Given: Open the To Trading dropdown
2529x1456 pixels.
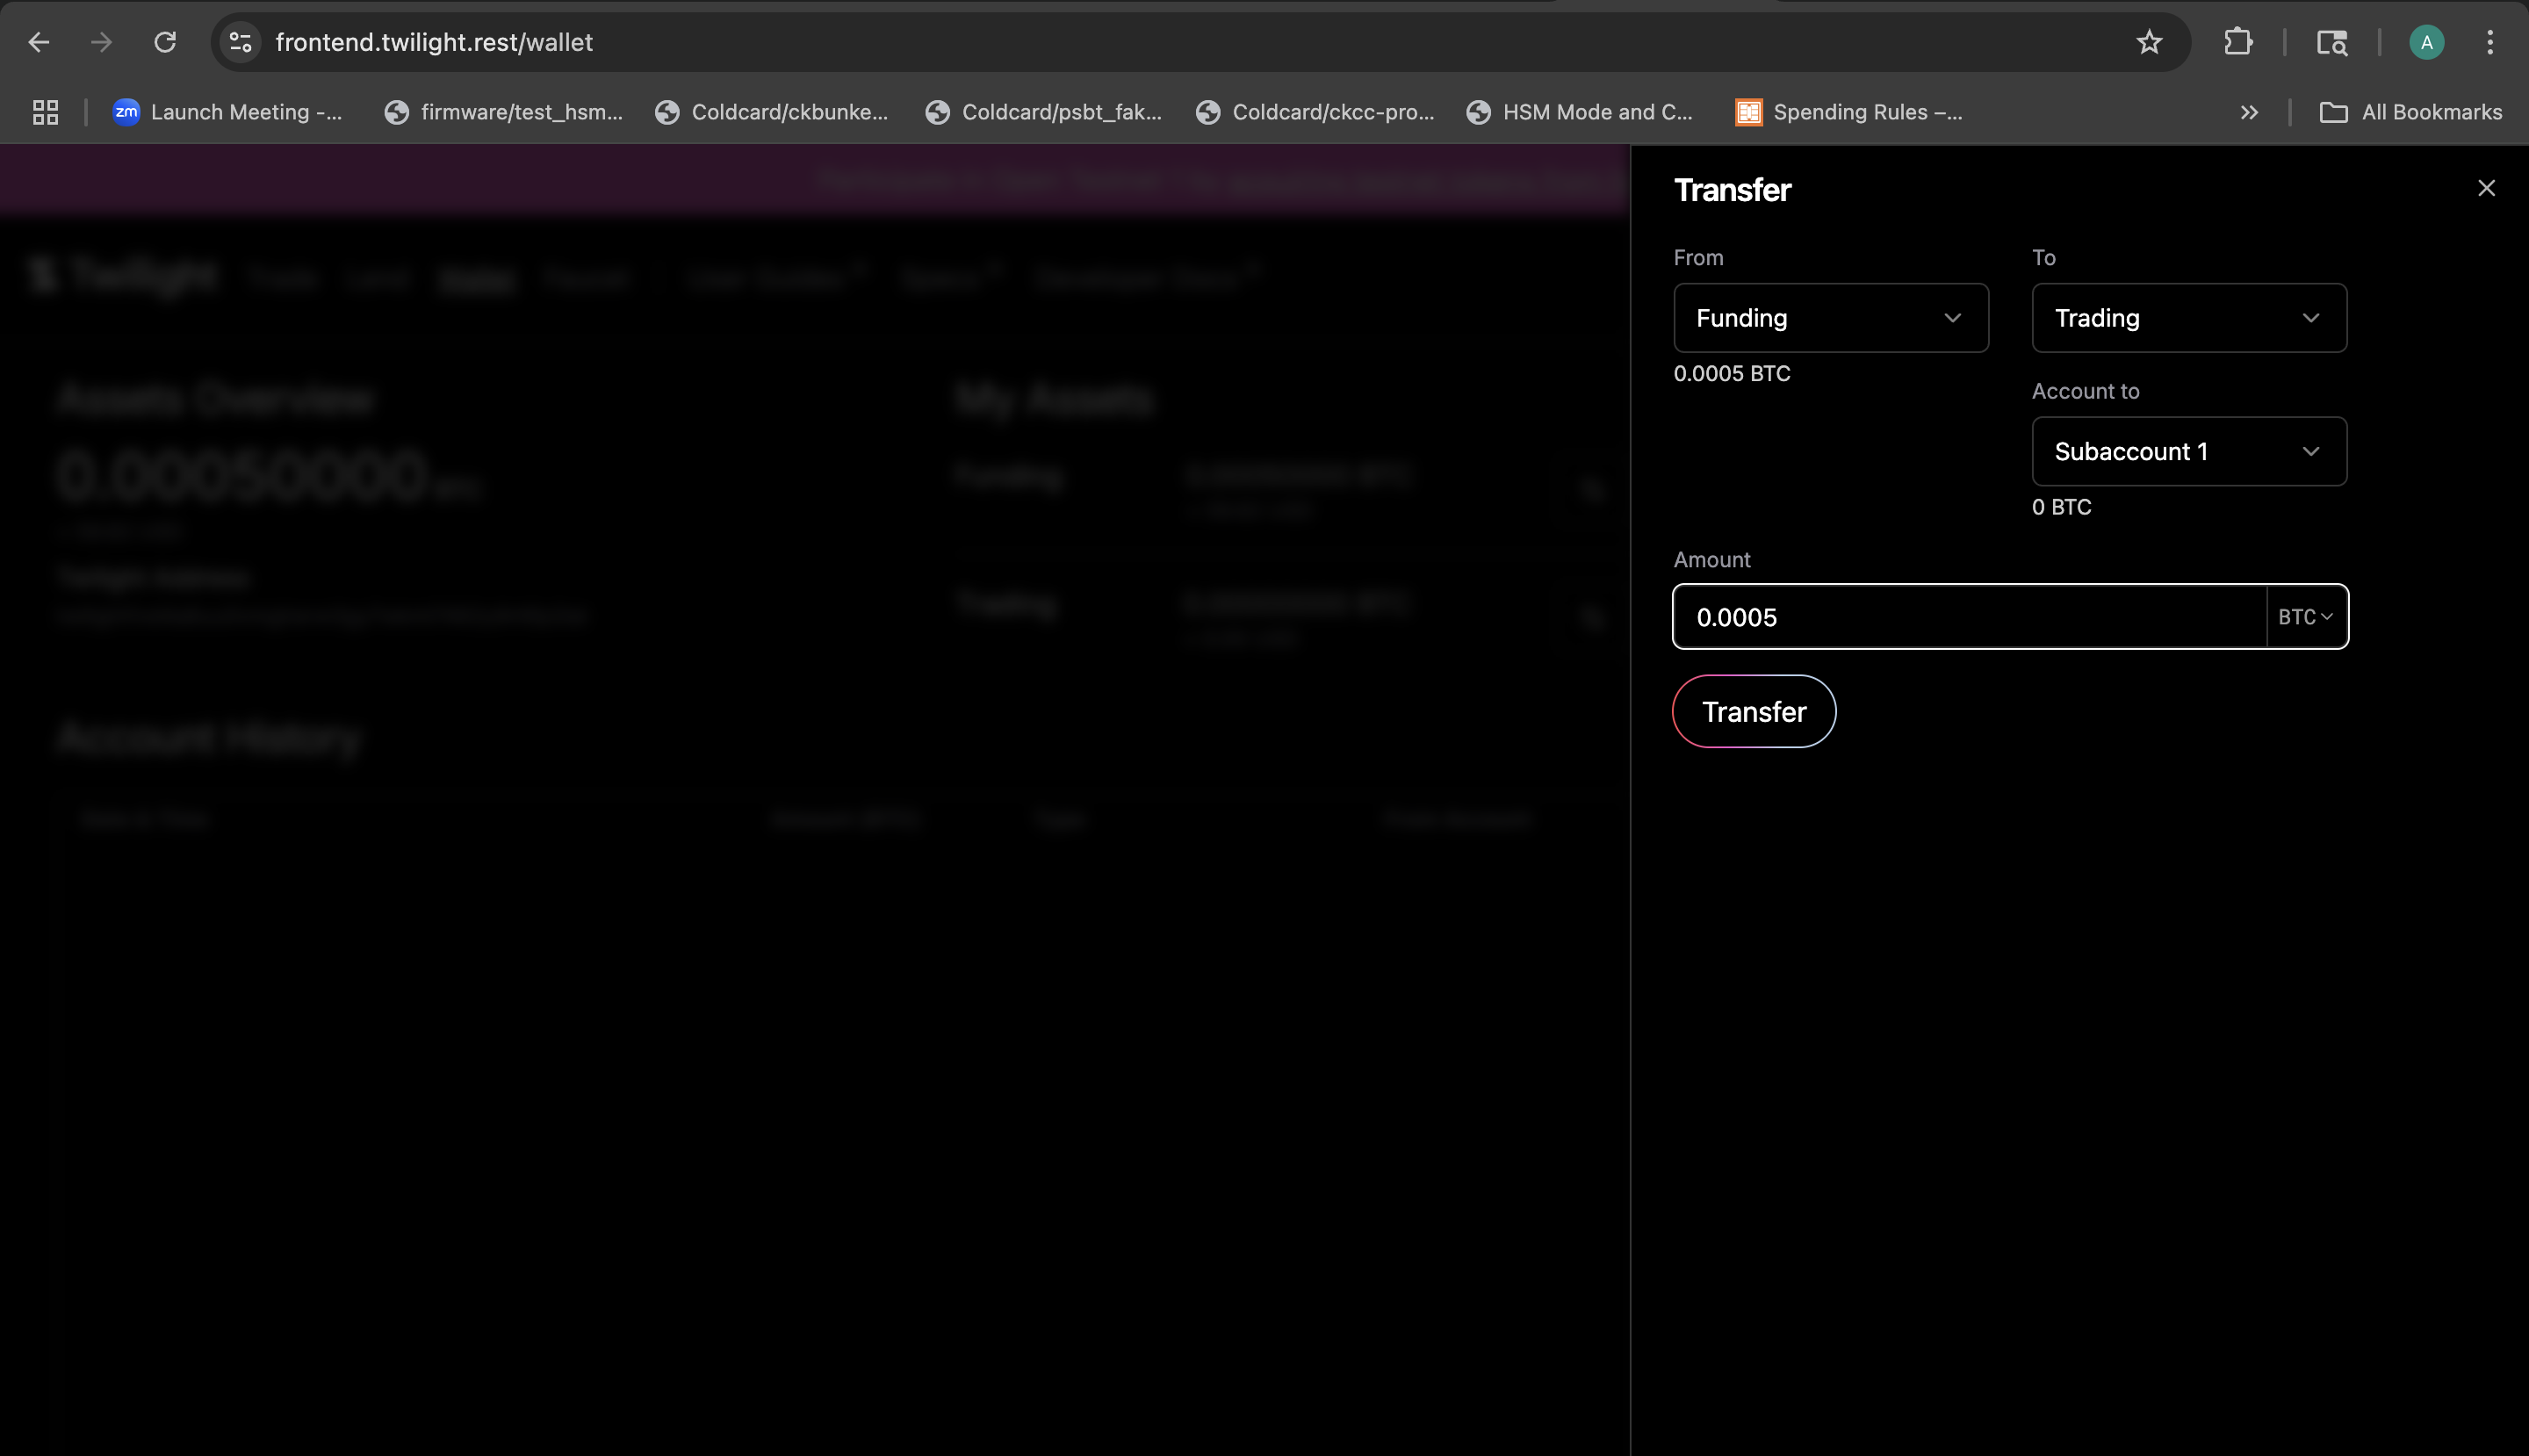Looking at the screenshot, I should point(2188,318).
